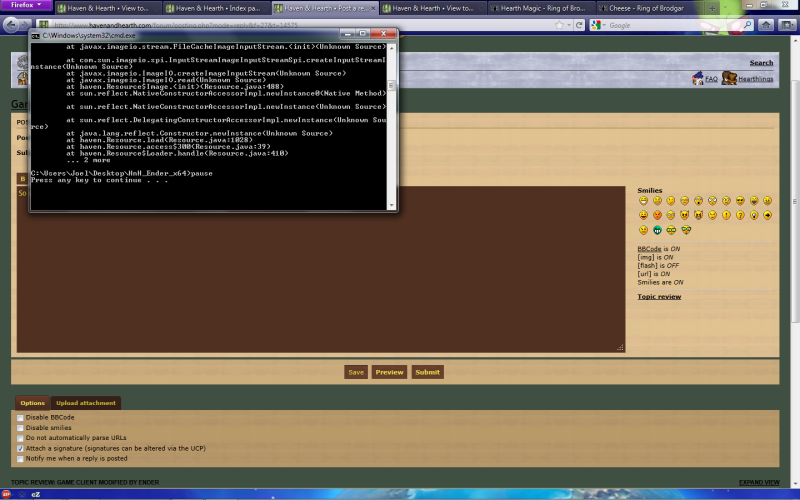The image size is (800, 500).
Task: Jump to the Topic review link
Action: coord(659,297)
